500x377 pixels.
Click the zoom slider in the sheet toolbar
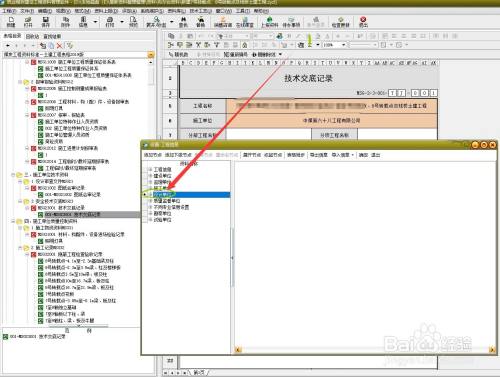[x=363, y=45]
